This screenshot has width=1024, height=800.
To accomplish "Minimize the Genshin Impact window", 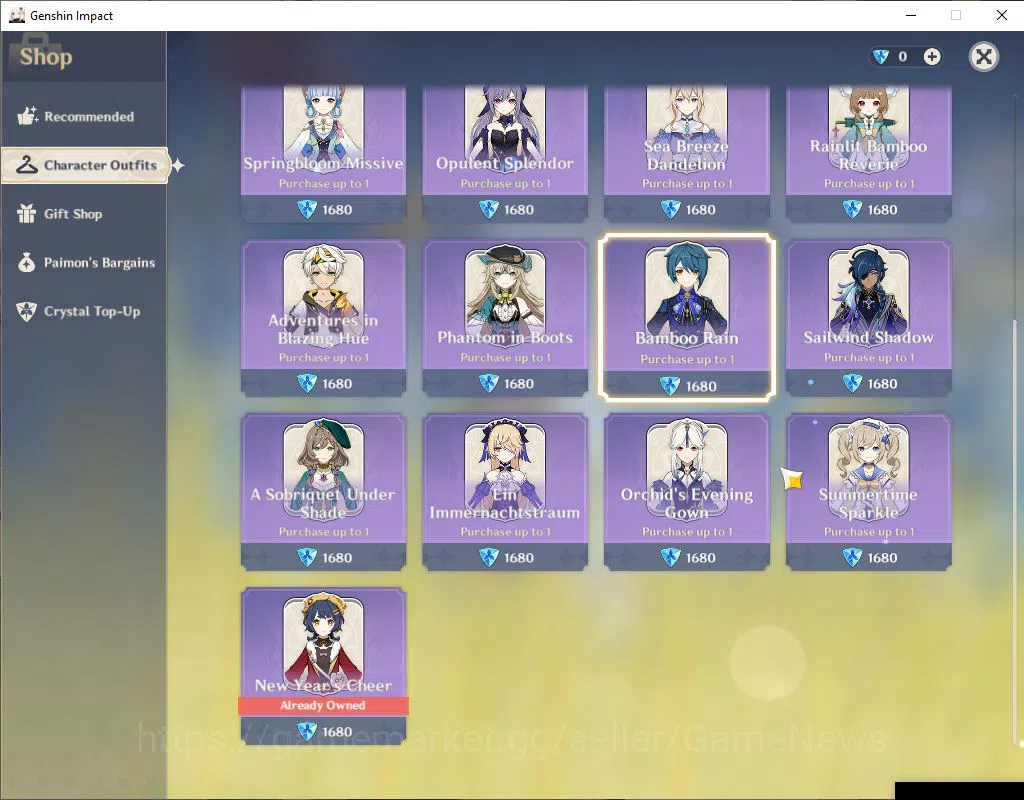I will click(911, 15).
